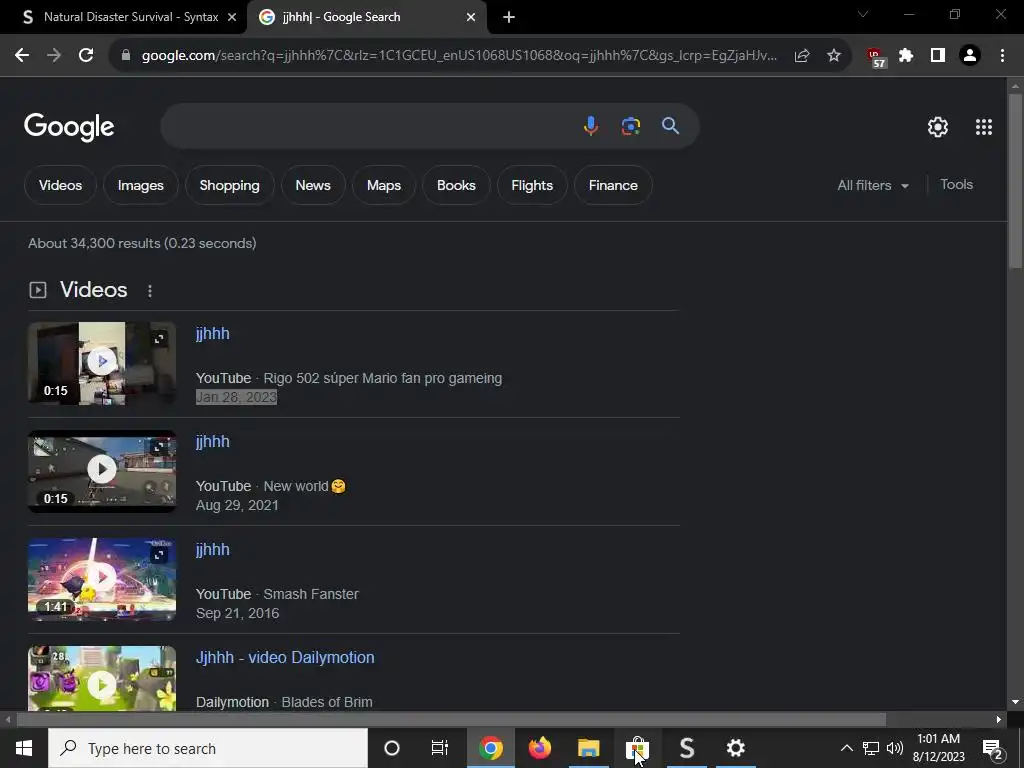Open the clock showing 1:01 AM
Viewport: 1024px width, 768px height.
938,748
